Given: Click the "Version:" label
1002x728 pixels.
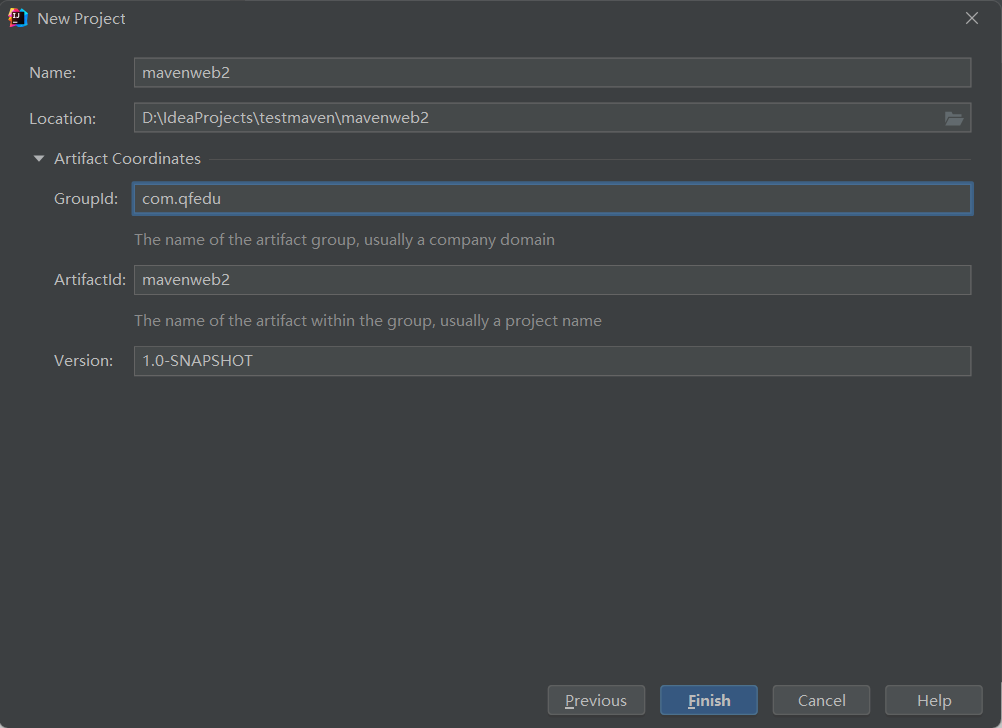Looking at the screenshot, I should pyautogui.click(x=84, y=361).
